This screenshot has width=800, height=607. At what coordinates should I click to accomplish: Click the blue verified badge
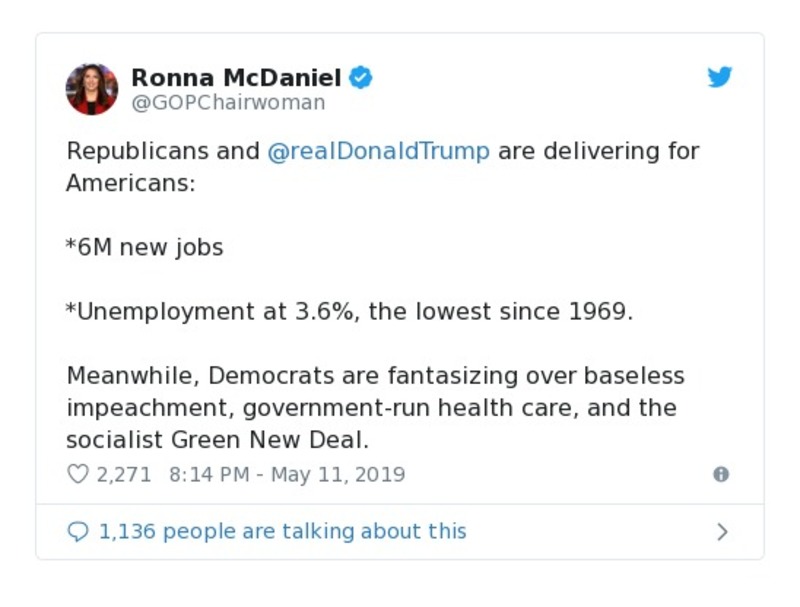click(x=361, y=77)
